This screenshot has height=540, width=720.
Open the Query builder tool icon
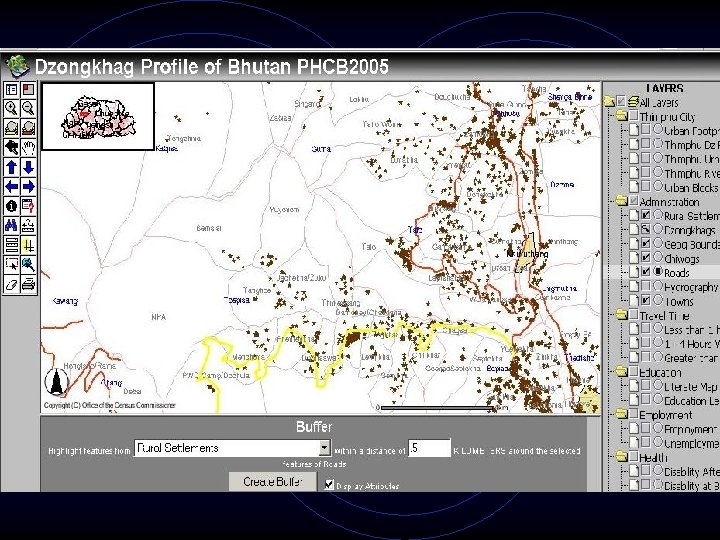[28, 206]
